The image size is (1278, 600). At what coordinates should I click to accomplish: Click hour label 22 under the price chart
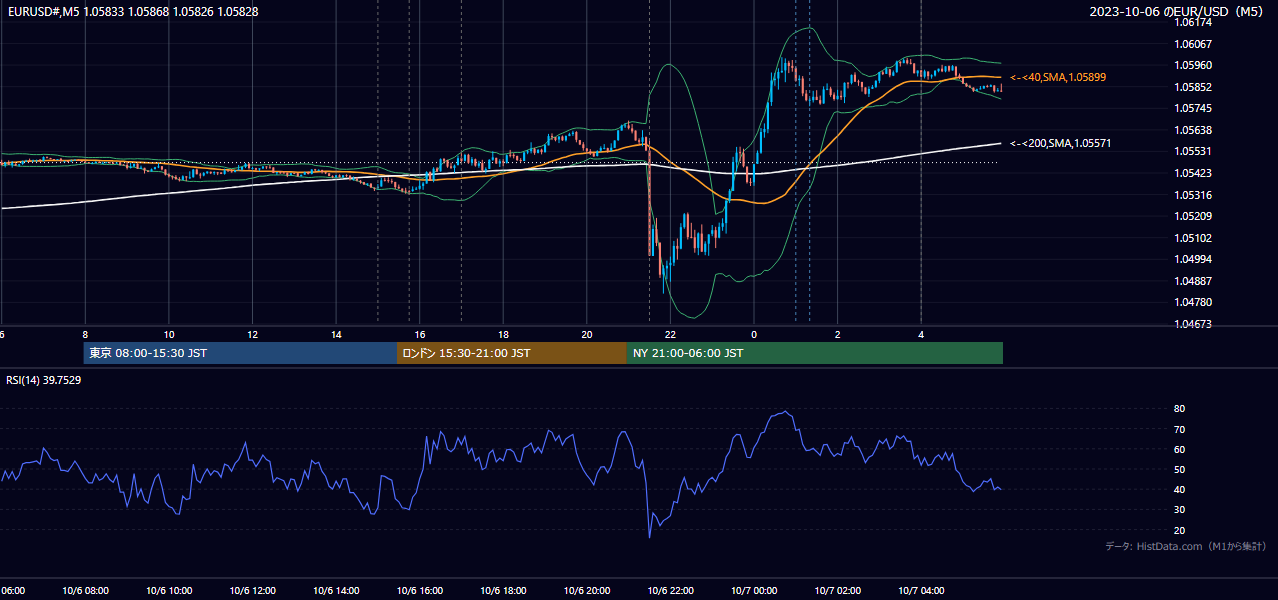(x=670, y=335)
